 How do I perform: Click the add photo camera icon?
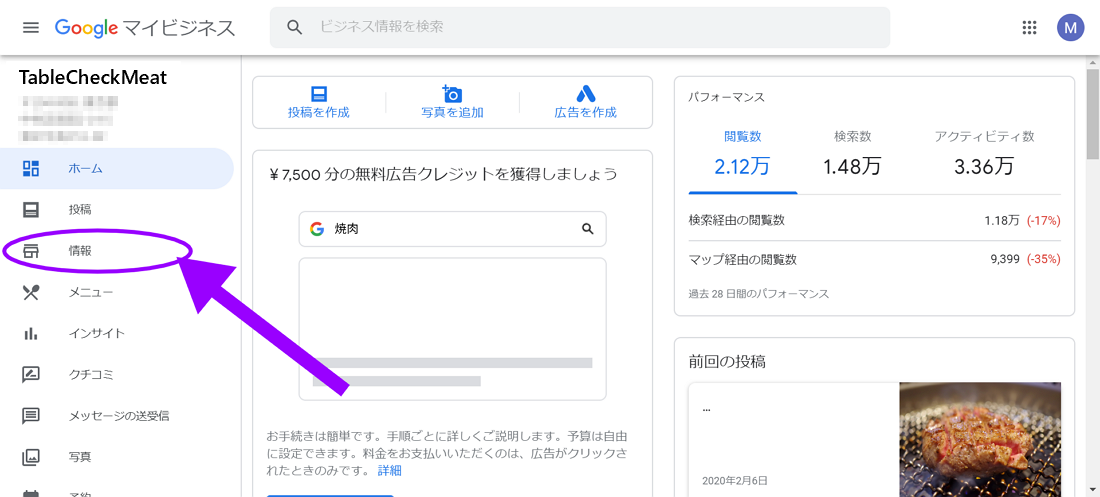click(x=452, y=94)
